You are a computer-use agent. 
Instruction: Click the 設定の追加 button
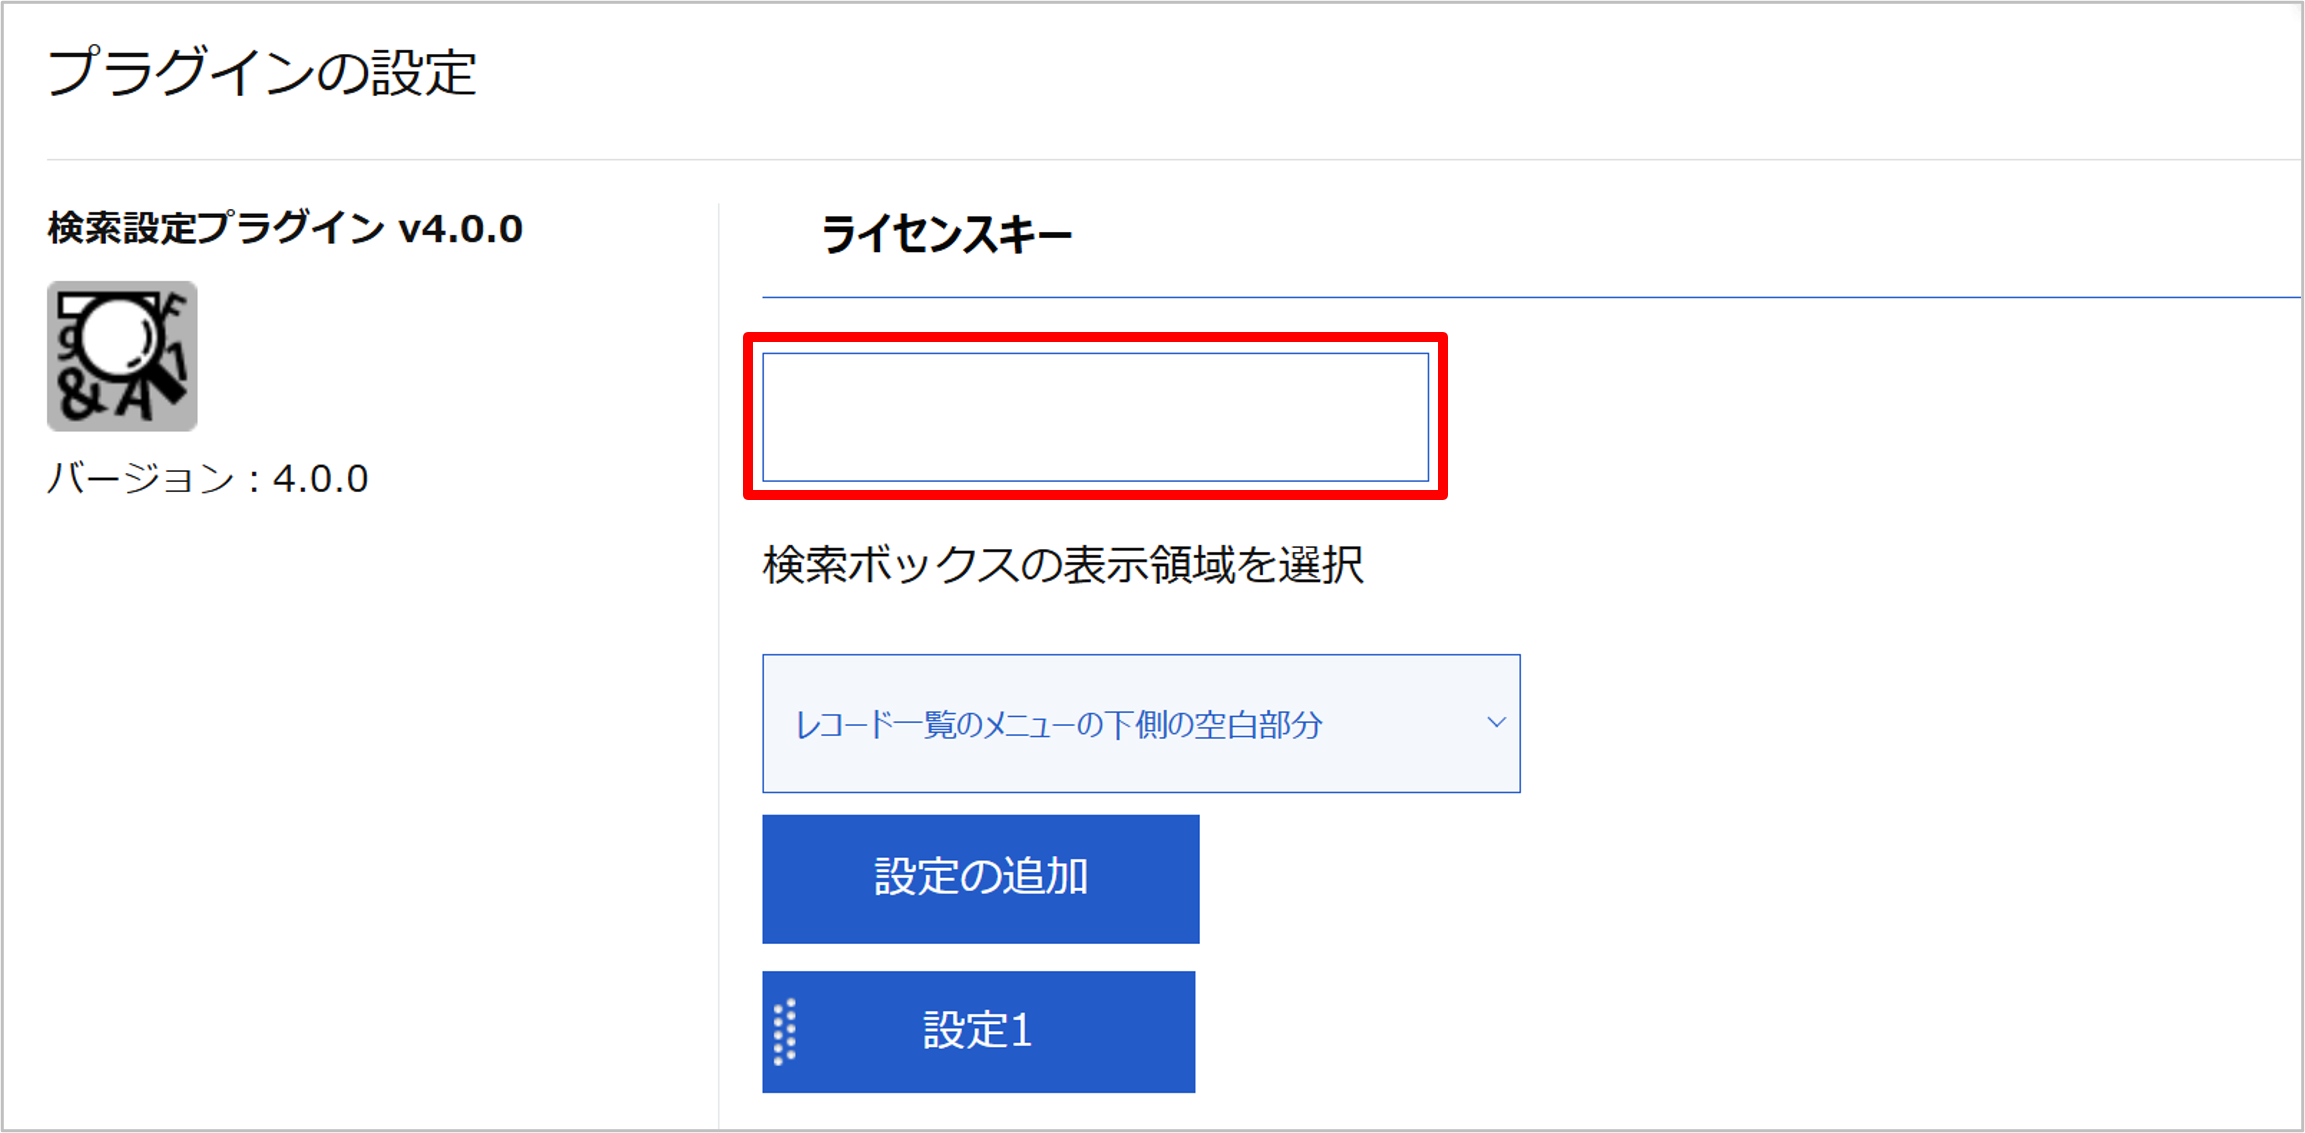[x=980, y=878]
